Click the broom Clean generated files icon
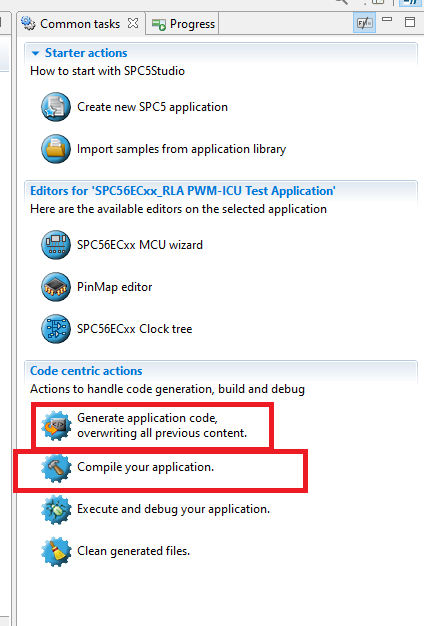This screenshot has width=424, height=626. coord(56,551)
